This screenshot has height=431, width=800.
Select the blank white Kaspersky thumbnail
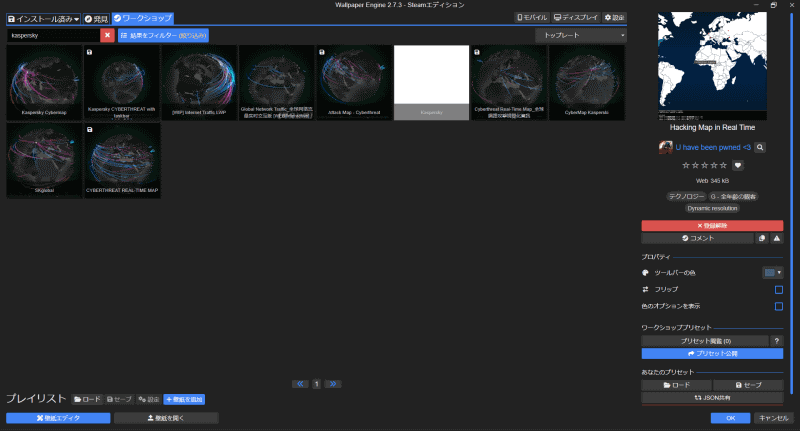point(432,83)
